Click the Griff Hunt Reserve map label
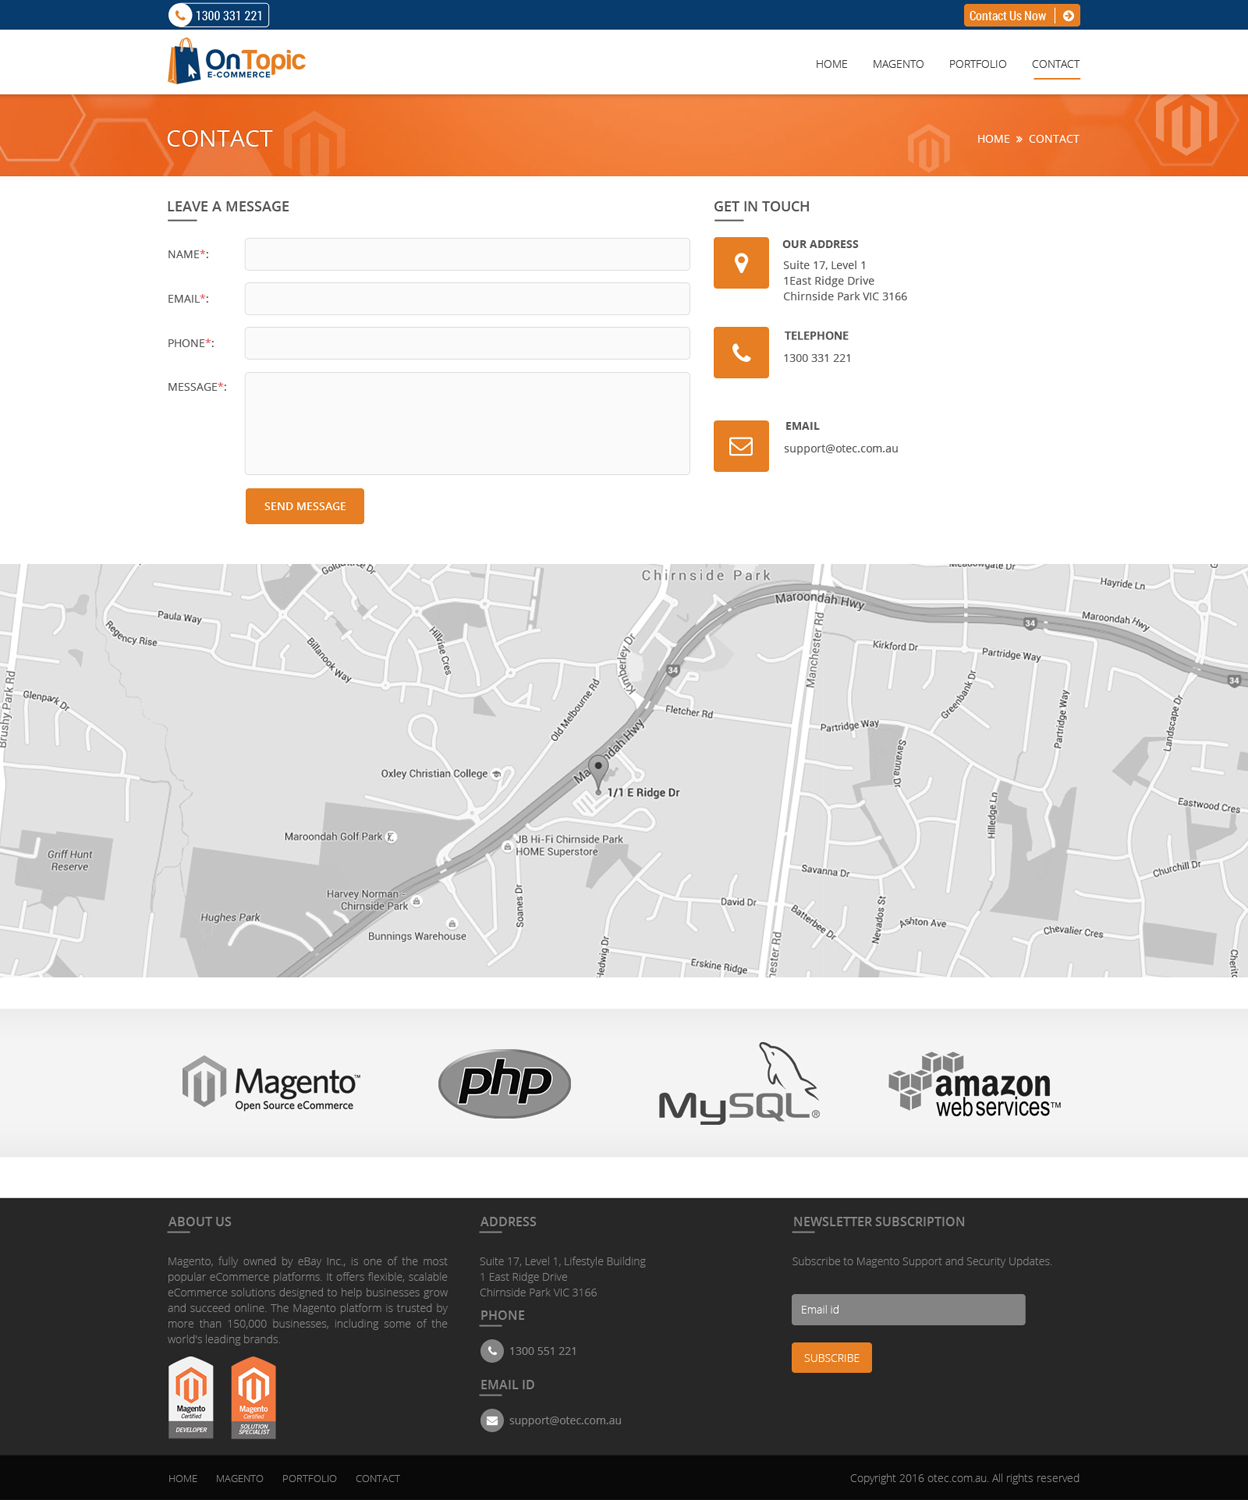 pos(70,860)
